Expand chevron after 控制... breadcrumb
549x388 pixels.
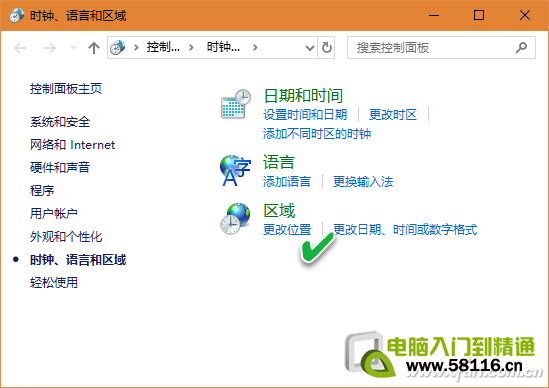(191, 48)
